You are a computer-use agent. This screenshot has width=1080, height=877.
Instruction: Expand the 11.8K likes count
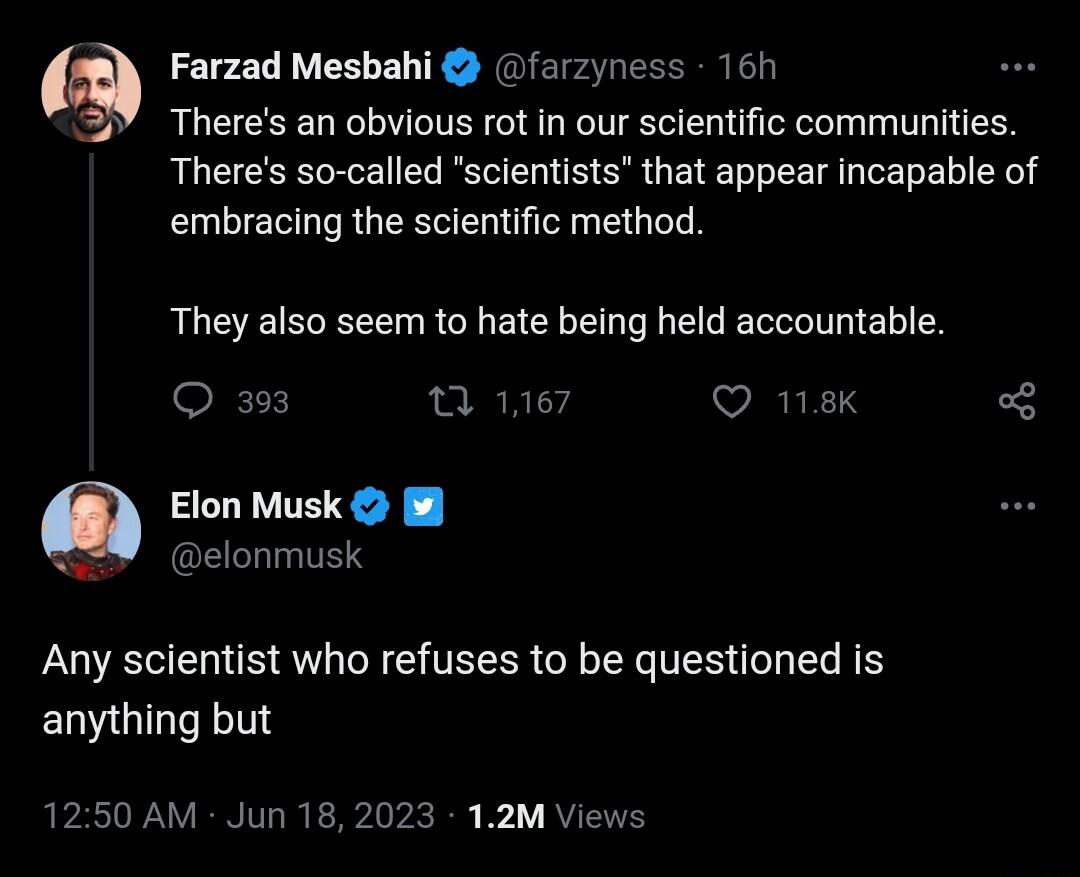pyautogui.click(x=815, y=401)
